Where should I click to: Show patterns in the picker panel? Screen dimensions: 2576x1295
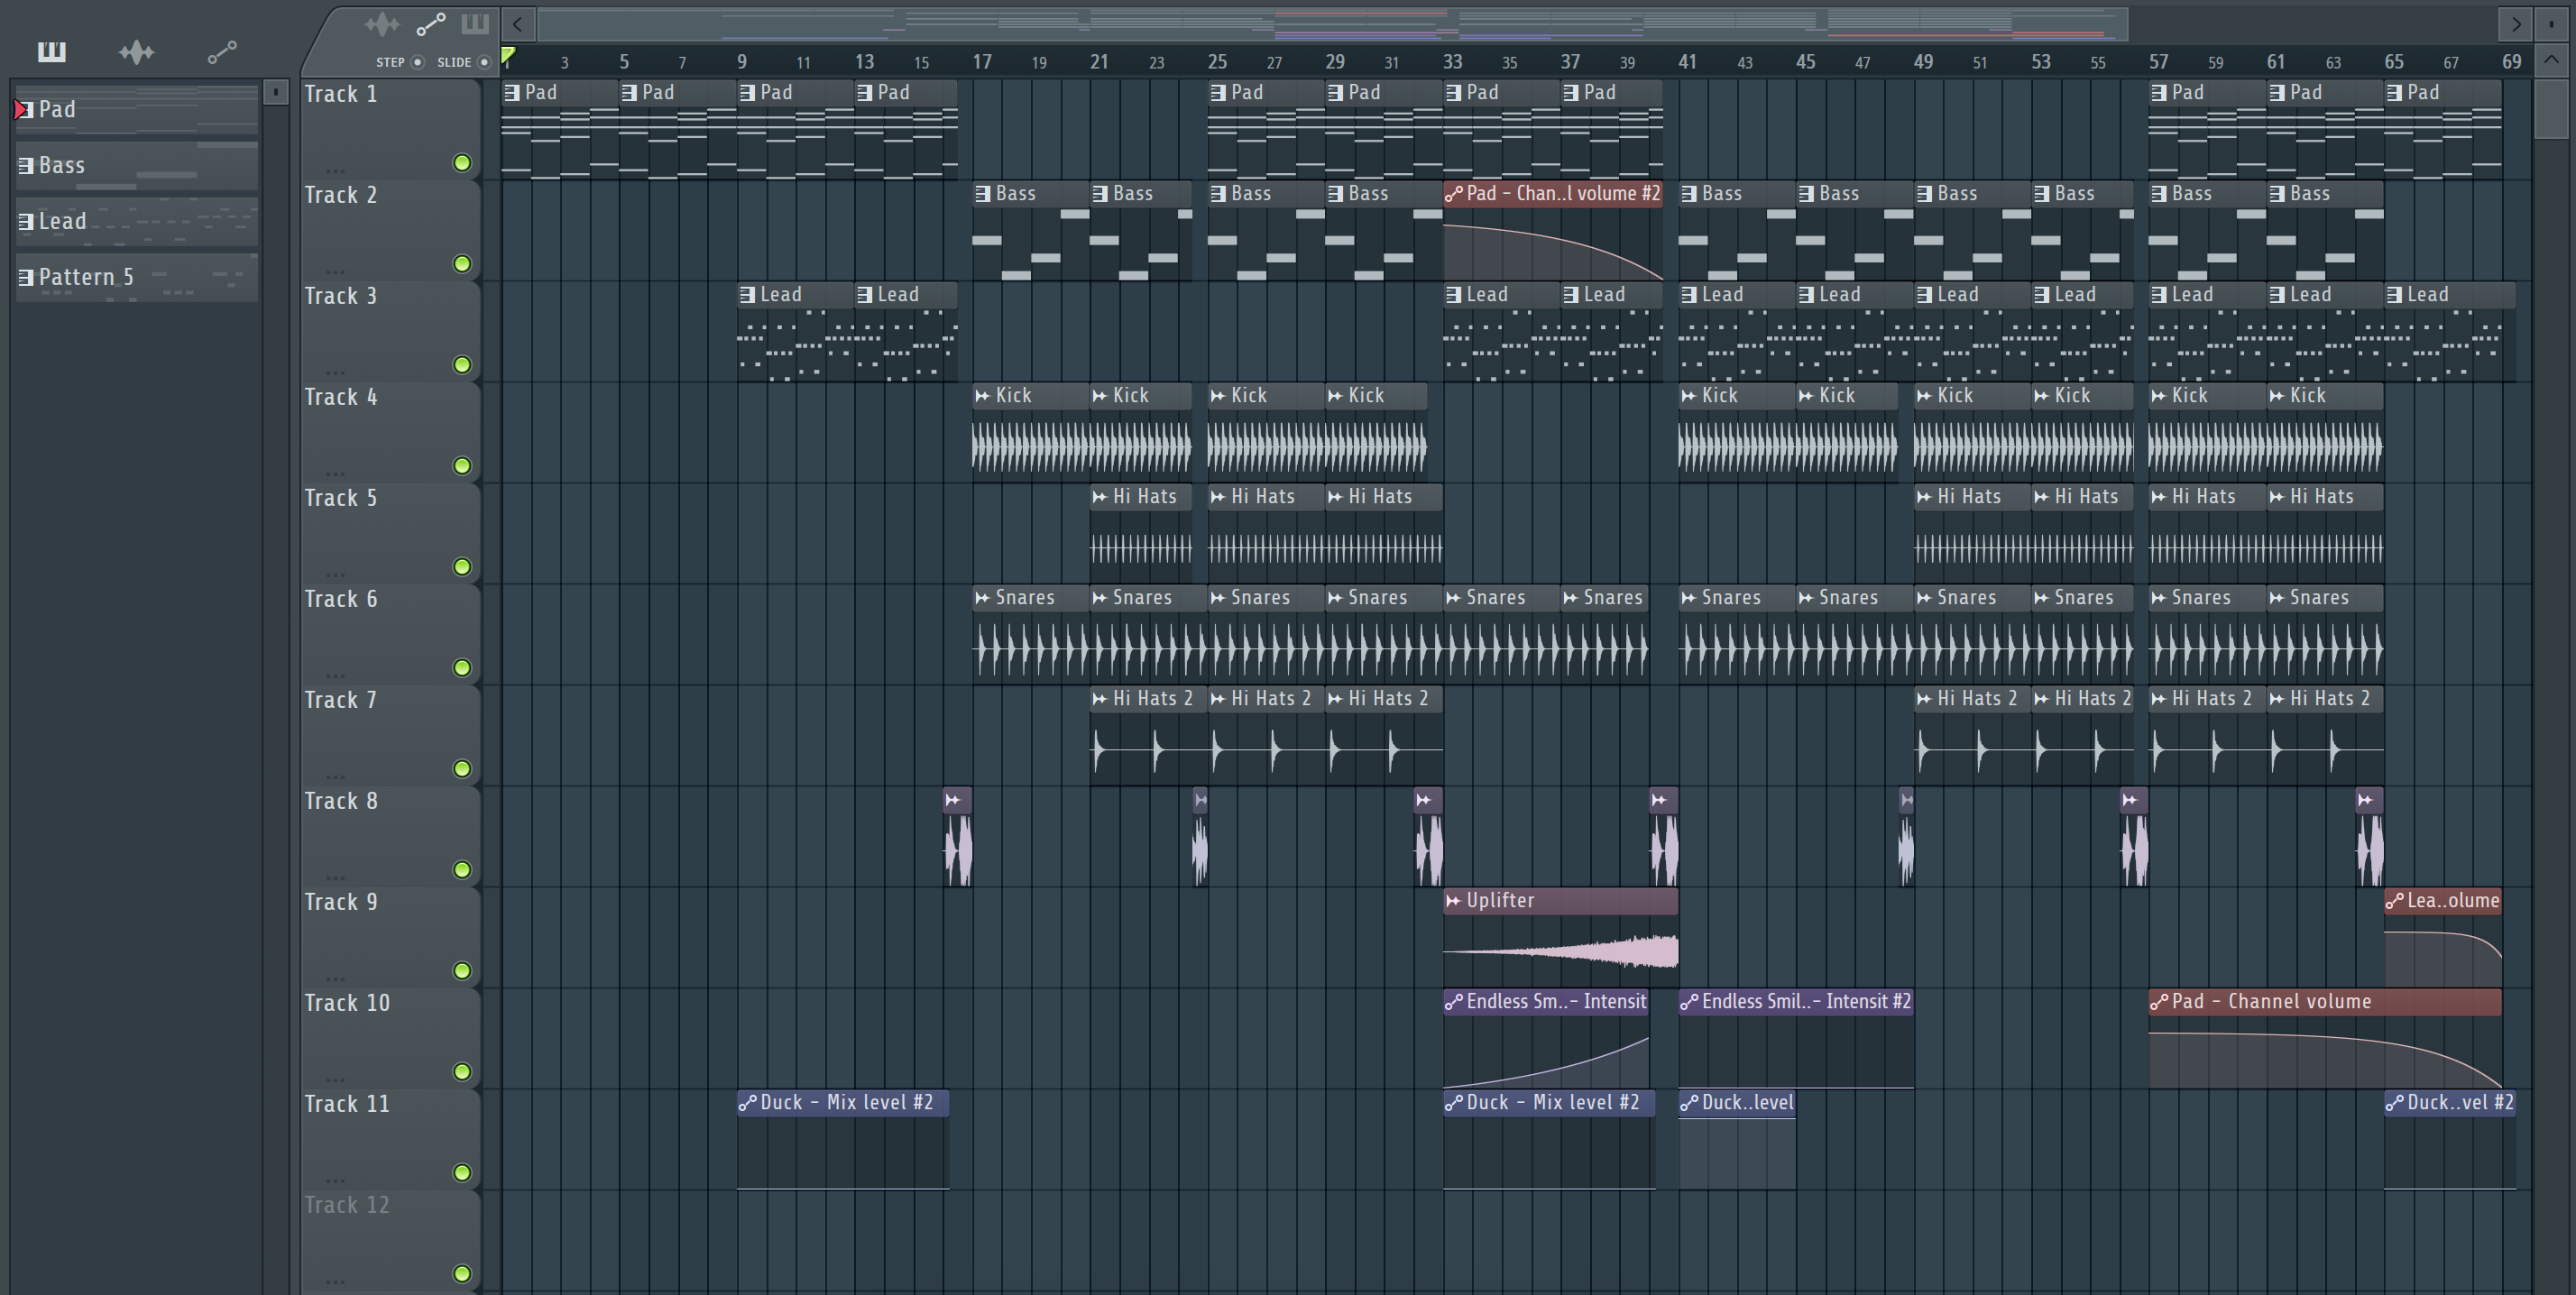point(51,51)
